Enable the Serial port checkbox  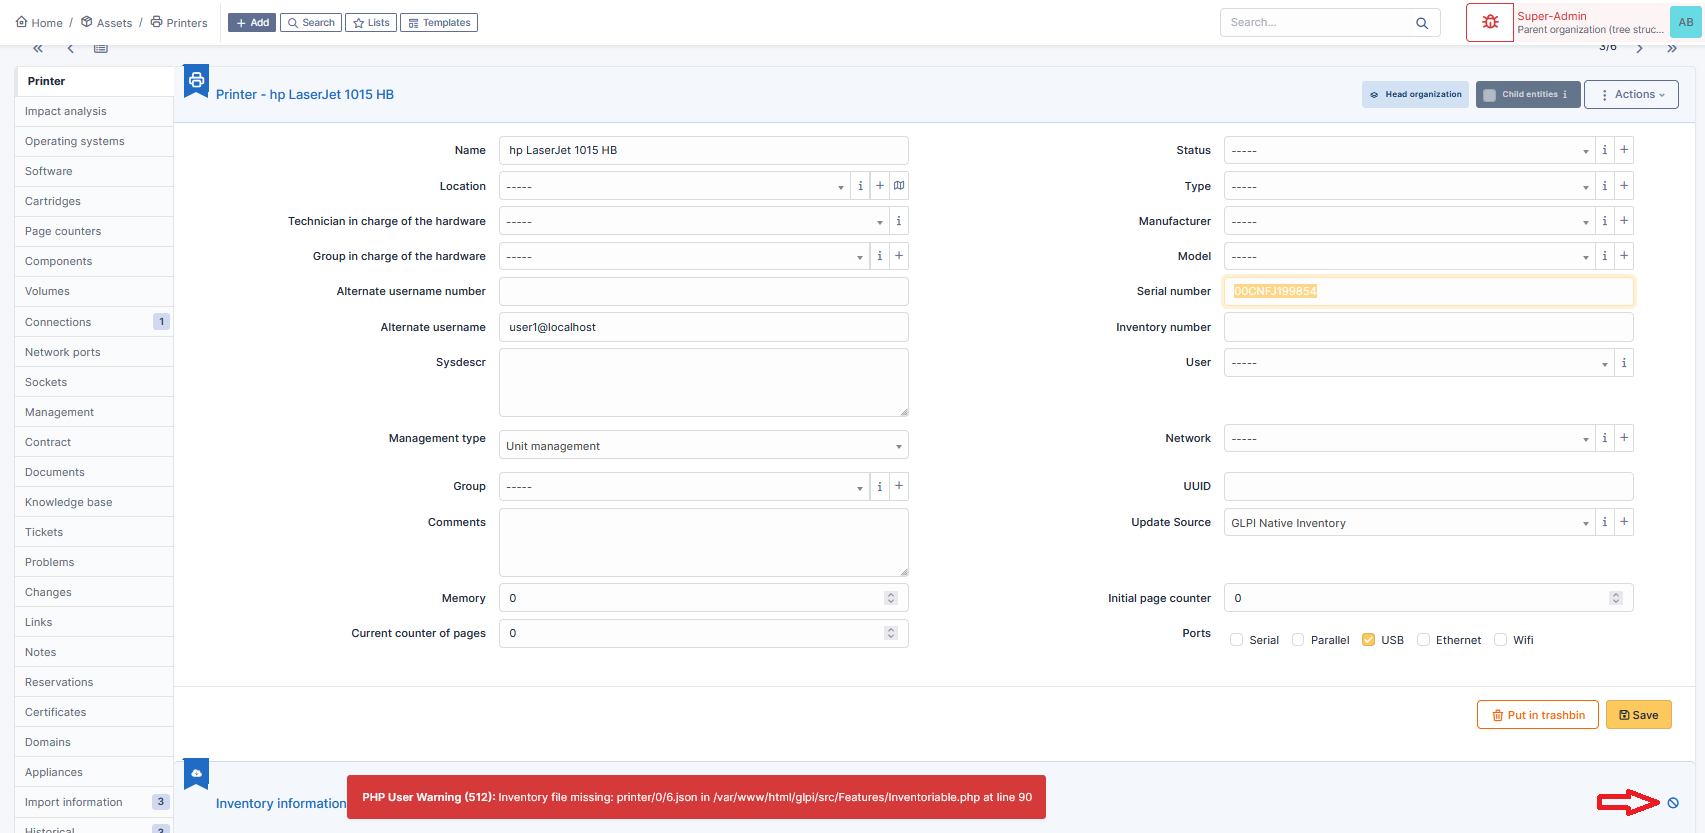(1237, 640)
